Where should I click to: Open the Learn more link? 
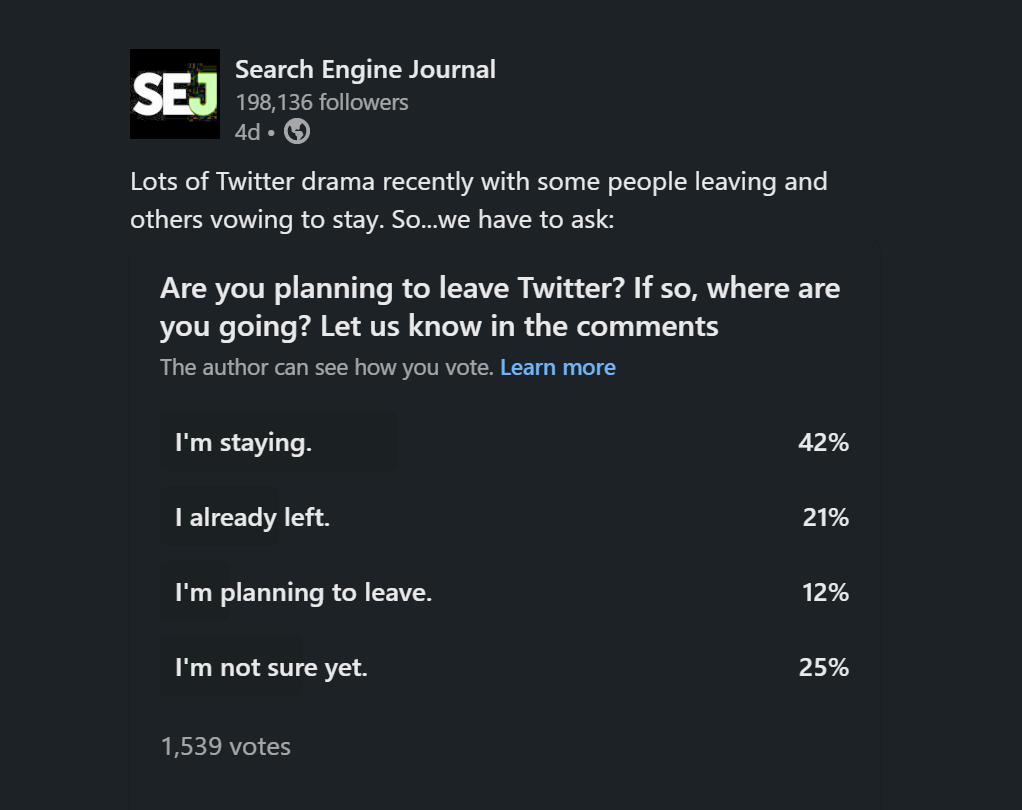[x=558, y=368]
